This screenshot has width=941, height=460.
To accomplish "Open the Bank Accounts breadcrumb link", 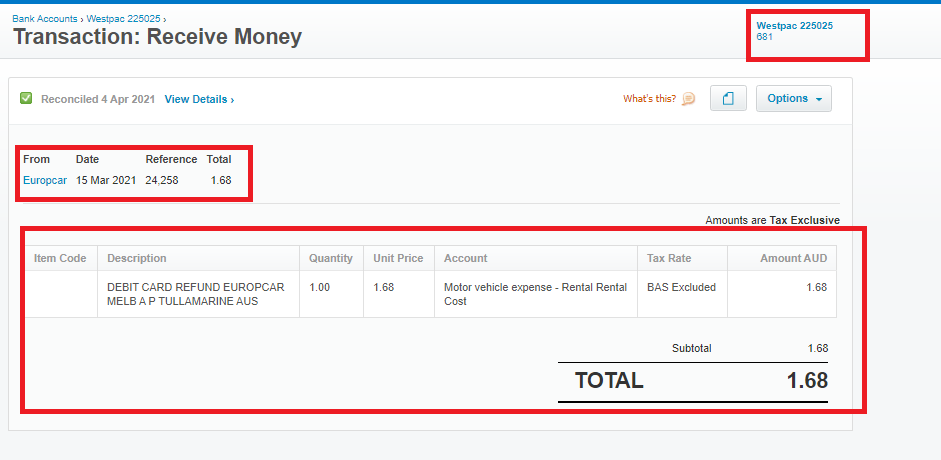I will pyautogui.click(x=44, y=19).
